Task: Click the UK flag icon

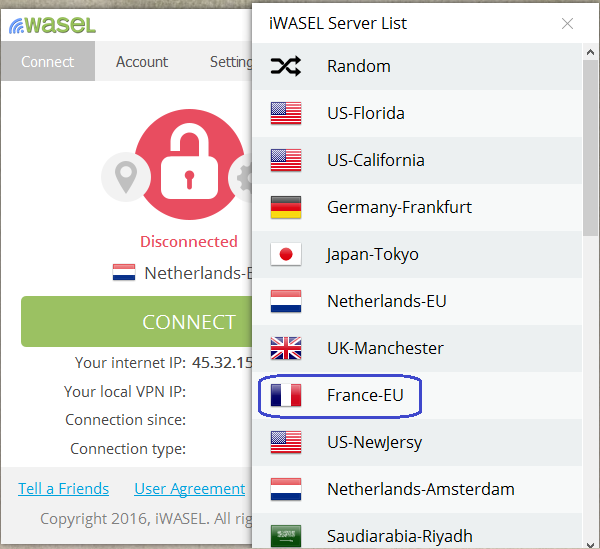Action: tap(286, 348)
